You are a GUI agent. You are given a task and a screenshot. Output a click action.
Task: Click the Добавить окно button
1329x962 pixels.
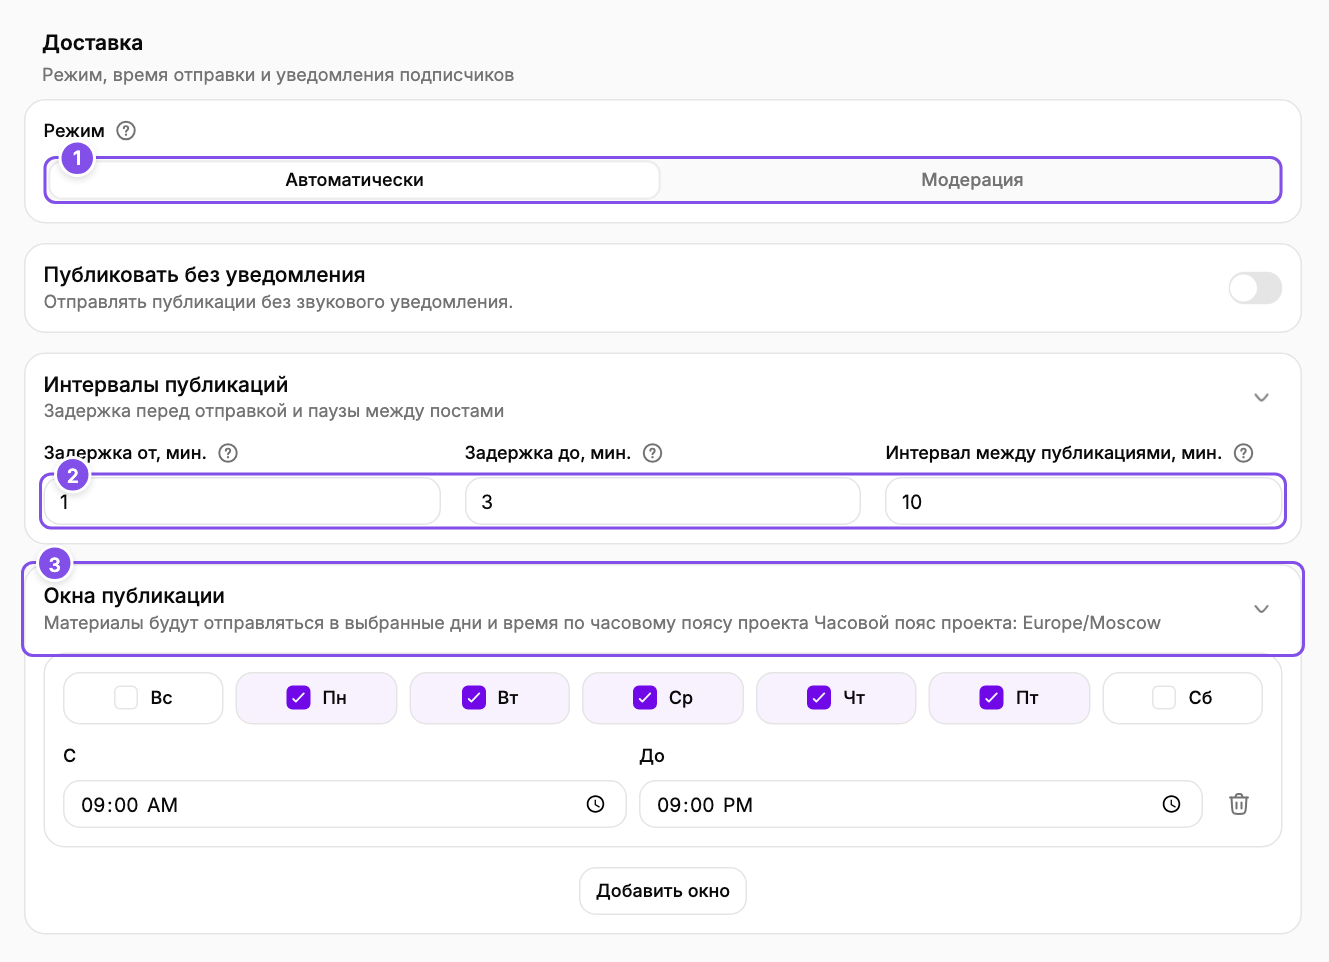pos(663,891)
